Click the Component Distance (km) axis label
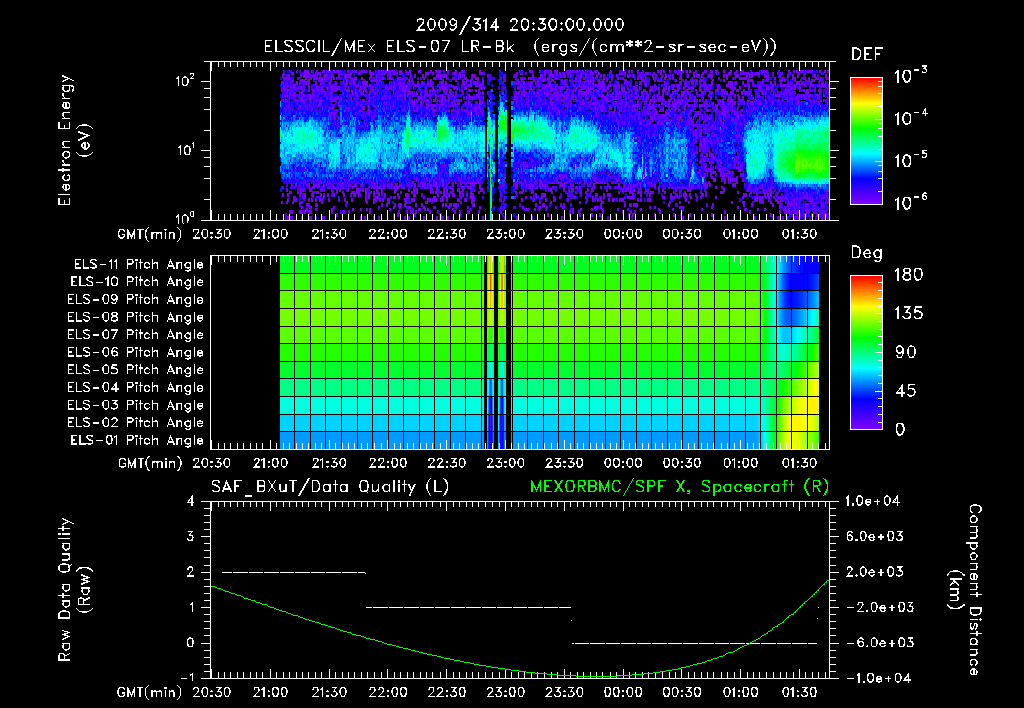 coord(965,590)
